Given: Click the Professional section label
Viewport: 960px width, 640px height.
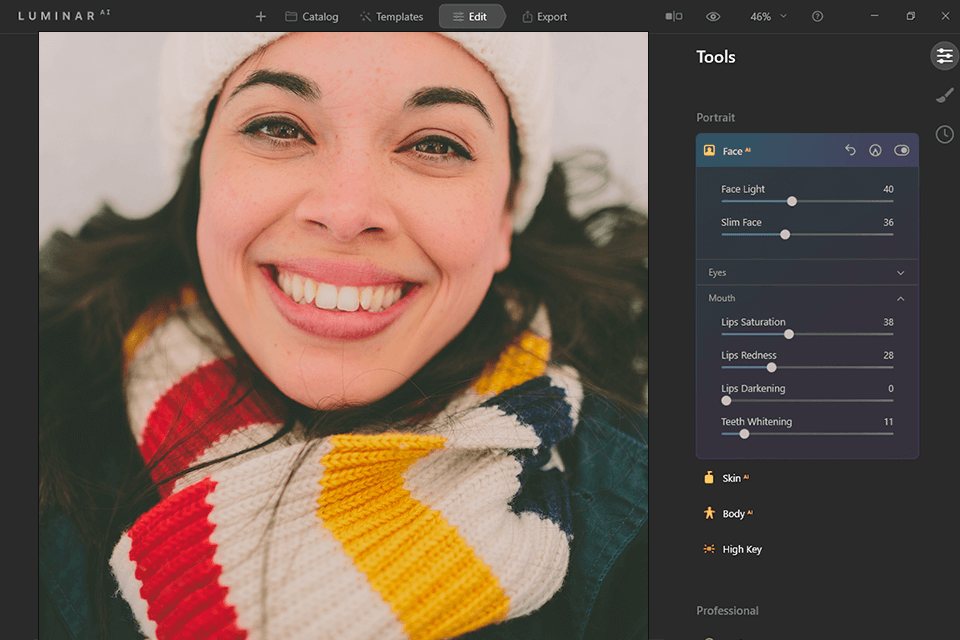Looking at the screenshot, I should coord(727,611).
